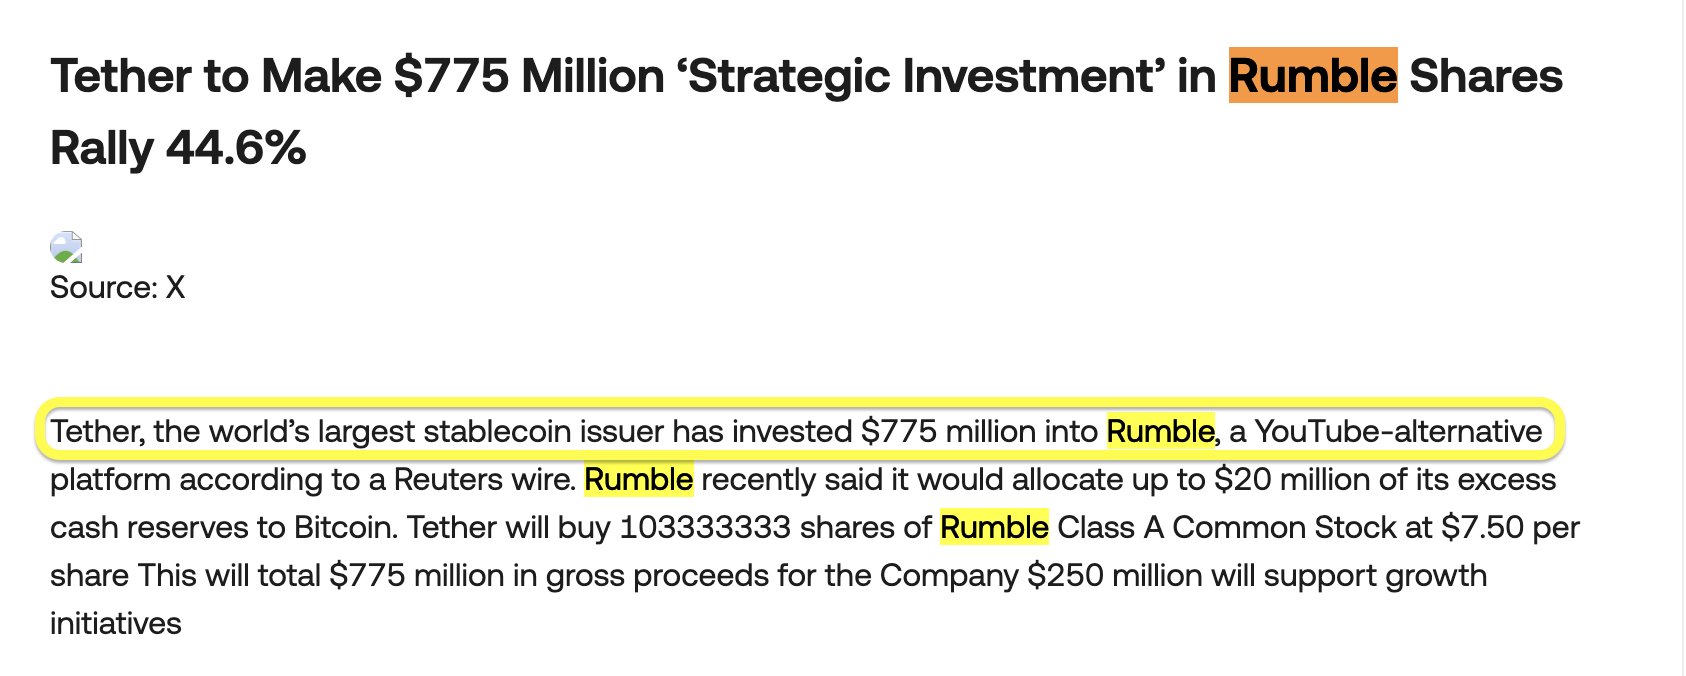Click the word 'initiatives' on last line
Viewport: 1686px width, 676px height.
(115, 623)
